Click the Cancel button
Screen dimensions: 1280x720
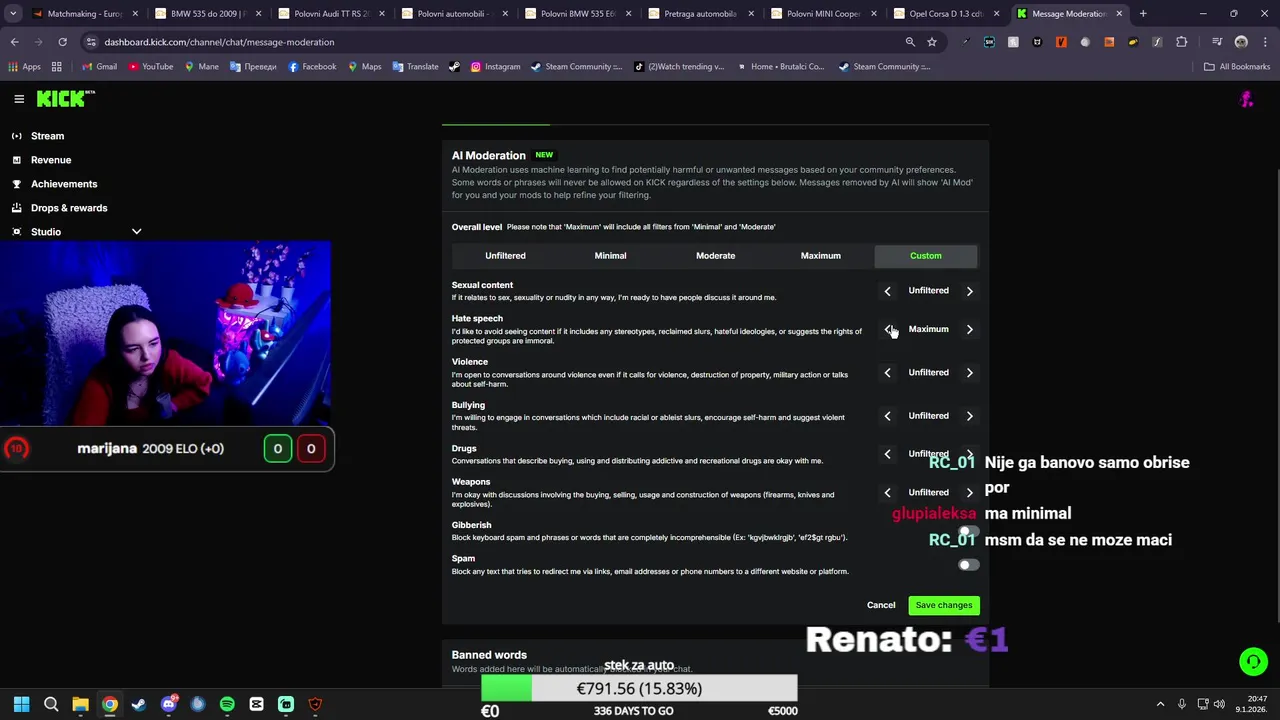click(881, 605)
